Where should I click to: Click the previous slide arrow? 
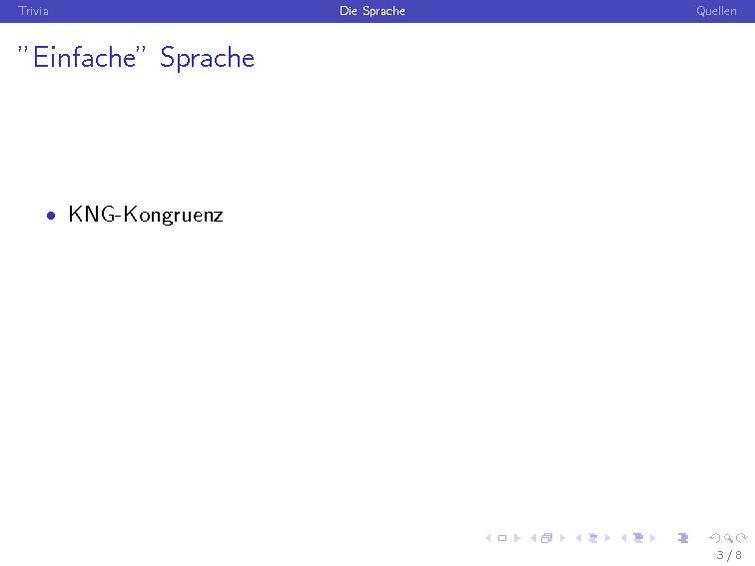pos(488,538)
